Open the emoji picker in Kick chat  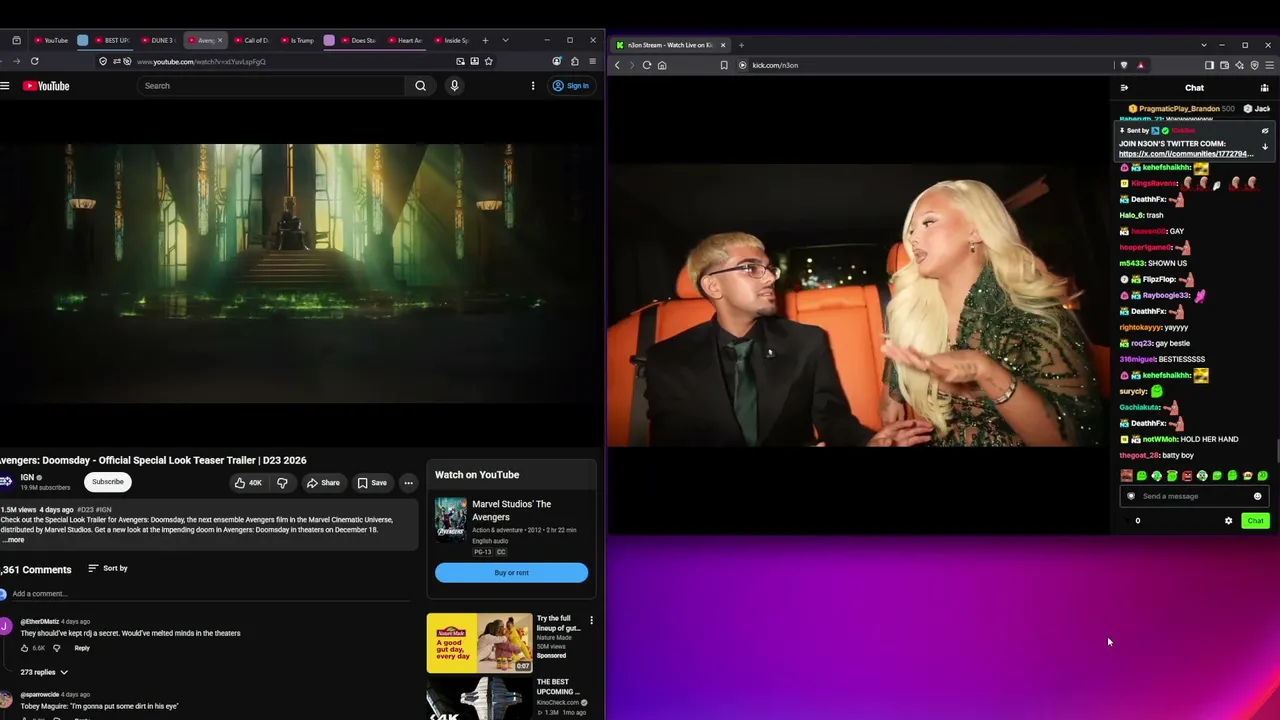[x=1257, y=496]
